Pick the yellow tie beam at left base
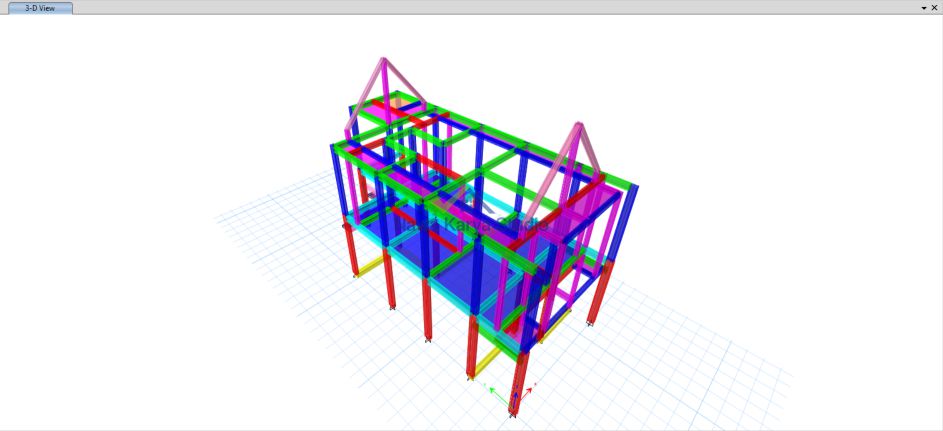The height and width of the screenshot is (431, 943). point(372,264)
